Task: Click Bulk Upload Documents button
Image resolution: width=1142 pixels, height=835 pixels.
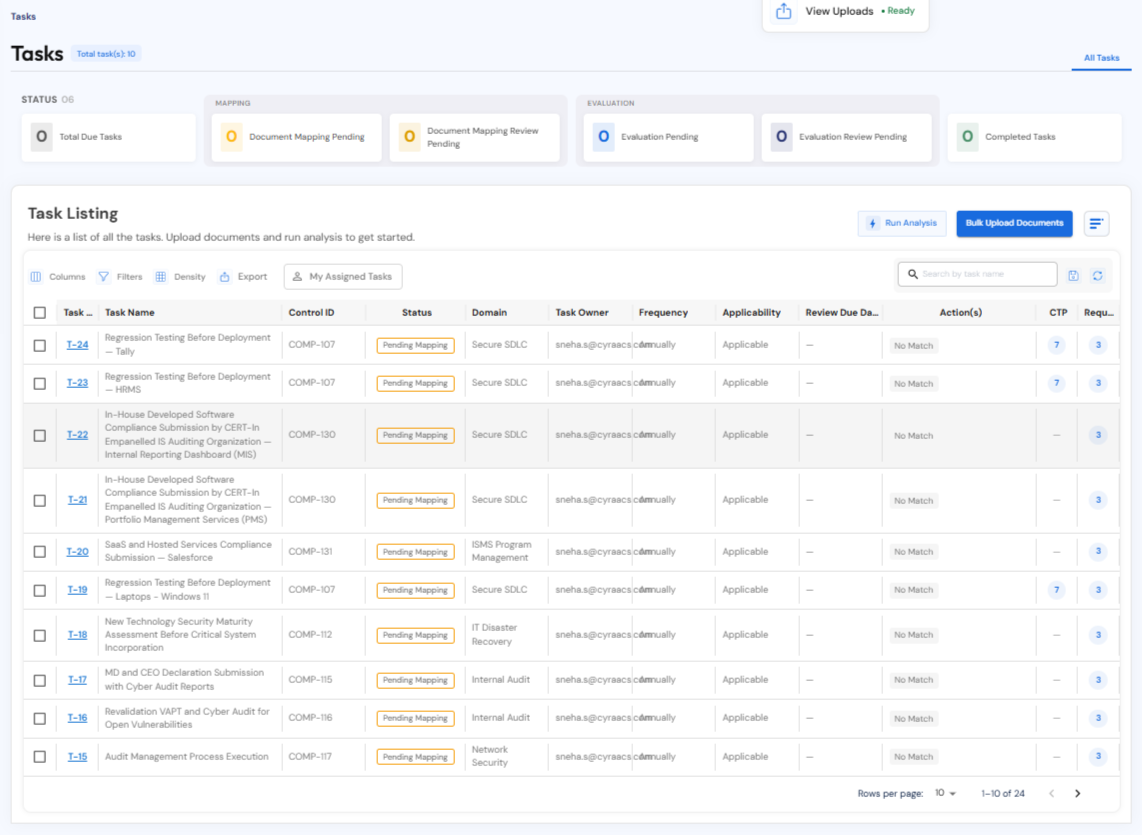Action: (1015, 224)
